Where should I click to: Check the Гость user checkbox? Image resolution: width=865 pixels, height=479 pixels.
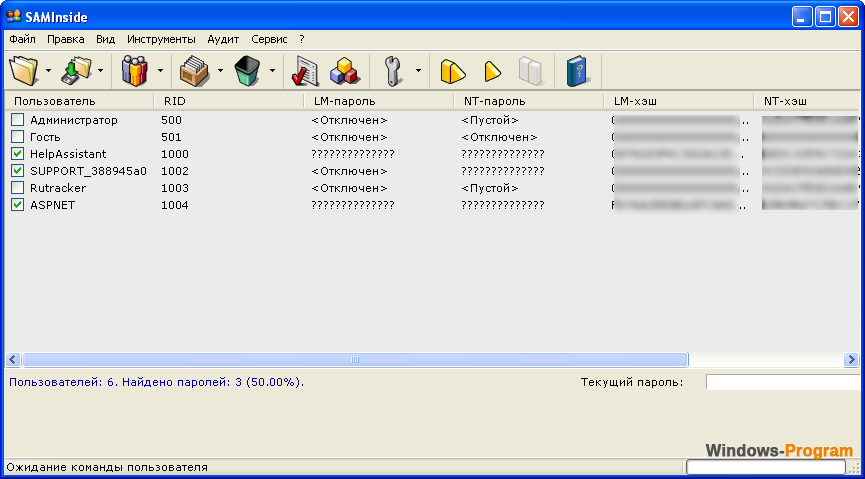(x=18, y=137)
